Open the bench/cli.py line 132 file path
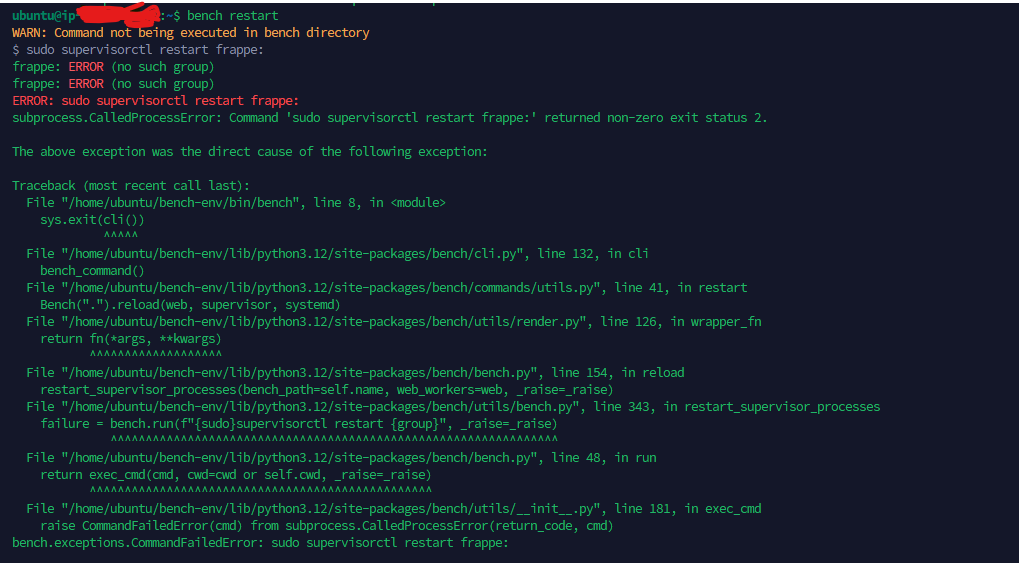 coord(293,254)
